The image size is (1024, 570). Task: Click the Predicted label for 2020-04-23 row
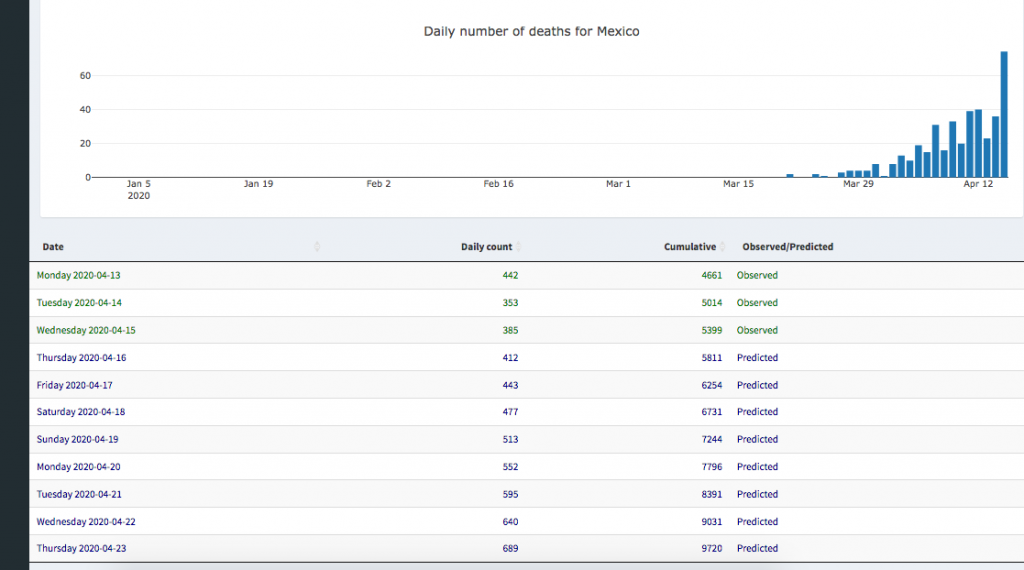coord(757,548)
